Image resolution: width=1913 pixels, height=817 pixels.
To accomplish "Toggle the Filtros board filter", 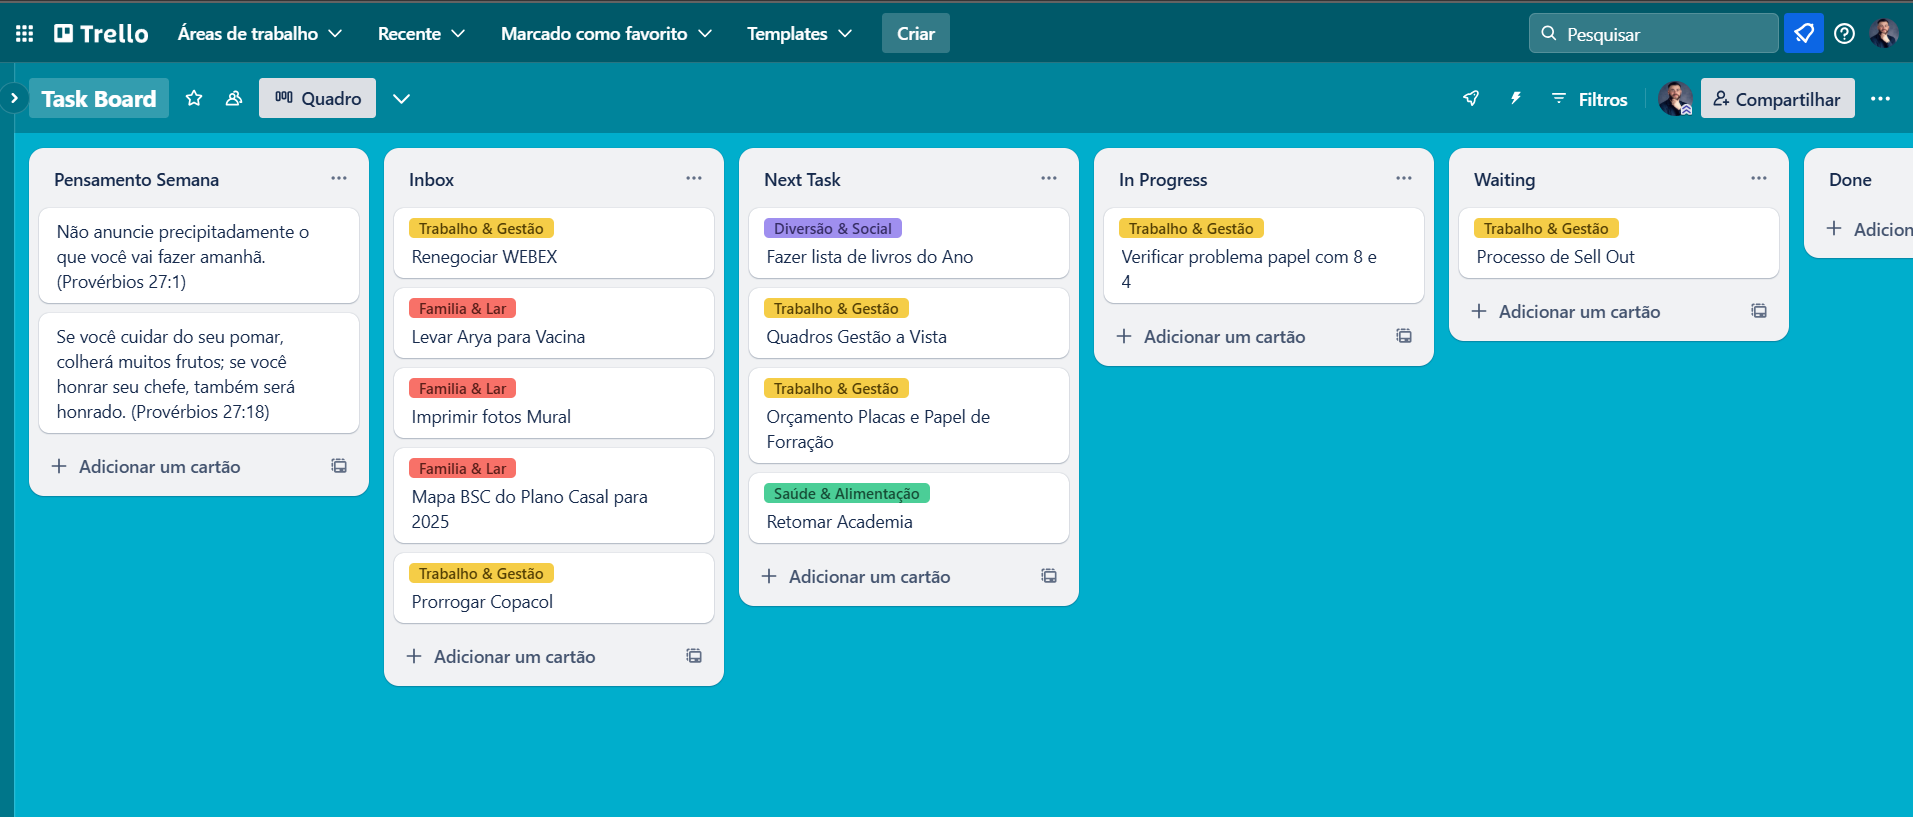I will 1589,99.
